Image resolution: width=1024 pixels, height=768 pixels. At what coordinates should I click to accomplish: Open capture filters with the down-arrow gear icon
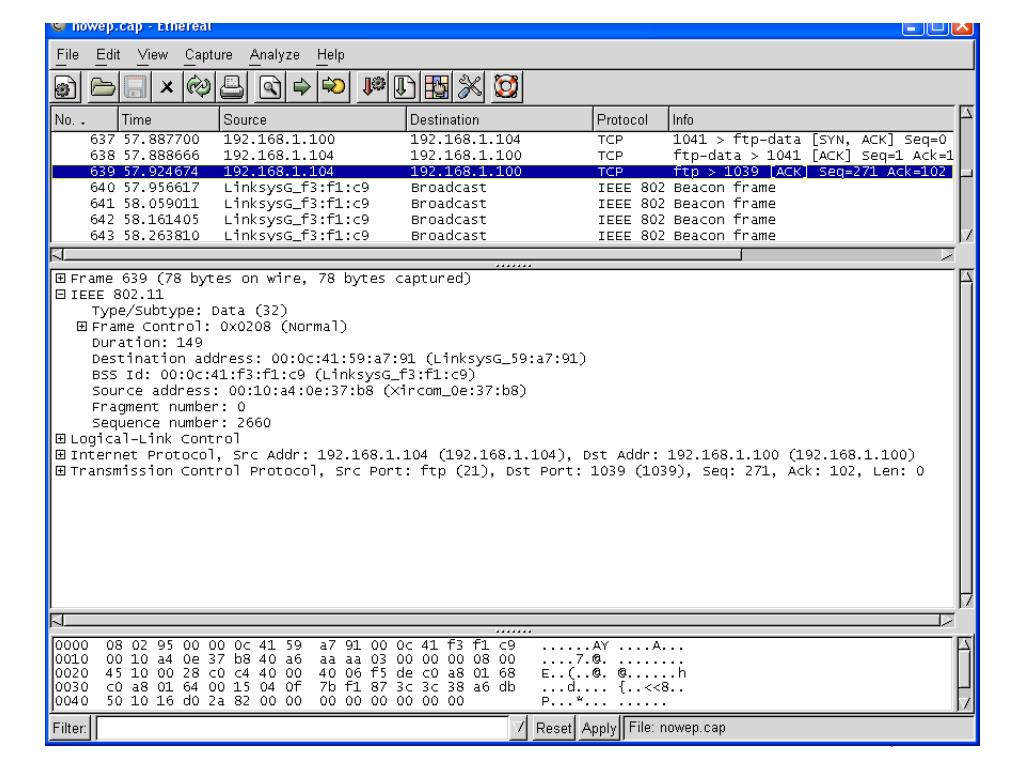pos(373,88)
